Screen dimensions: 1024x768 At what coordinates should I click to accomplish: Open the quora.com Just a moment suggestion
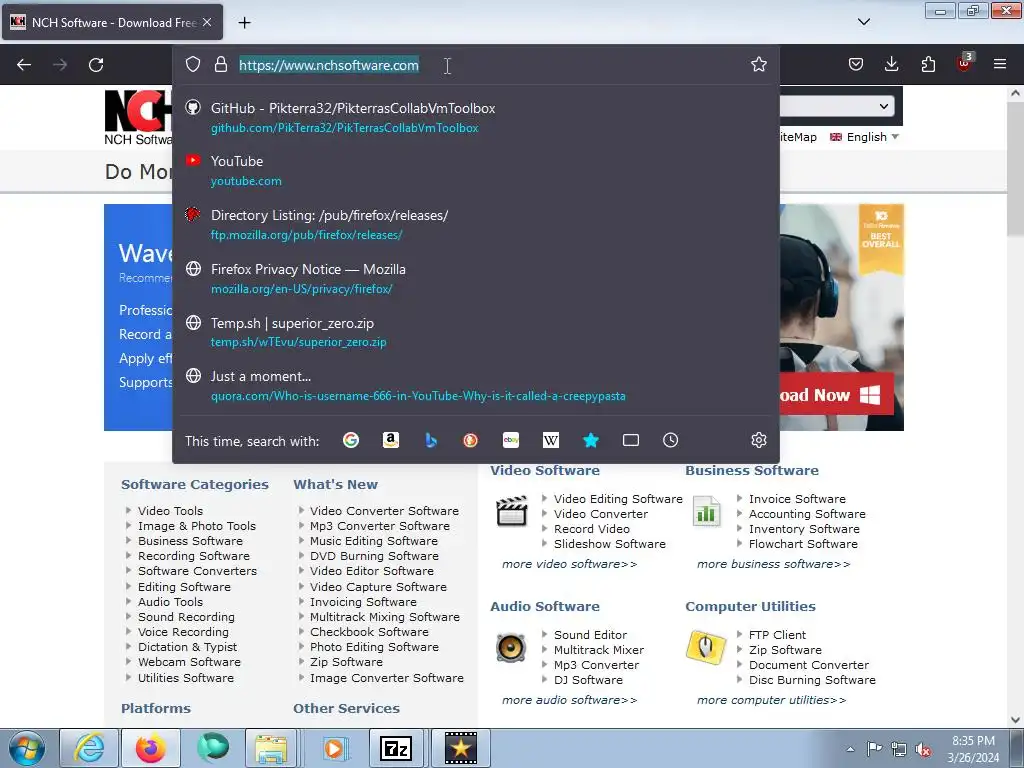click(475, 385)
